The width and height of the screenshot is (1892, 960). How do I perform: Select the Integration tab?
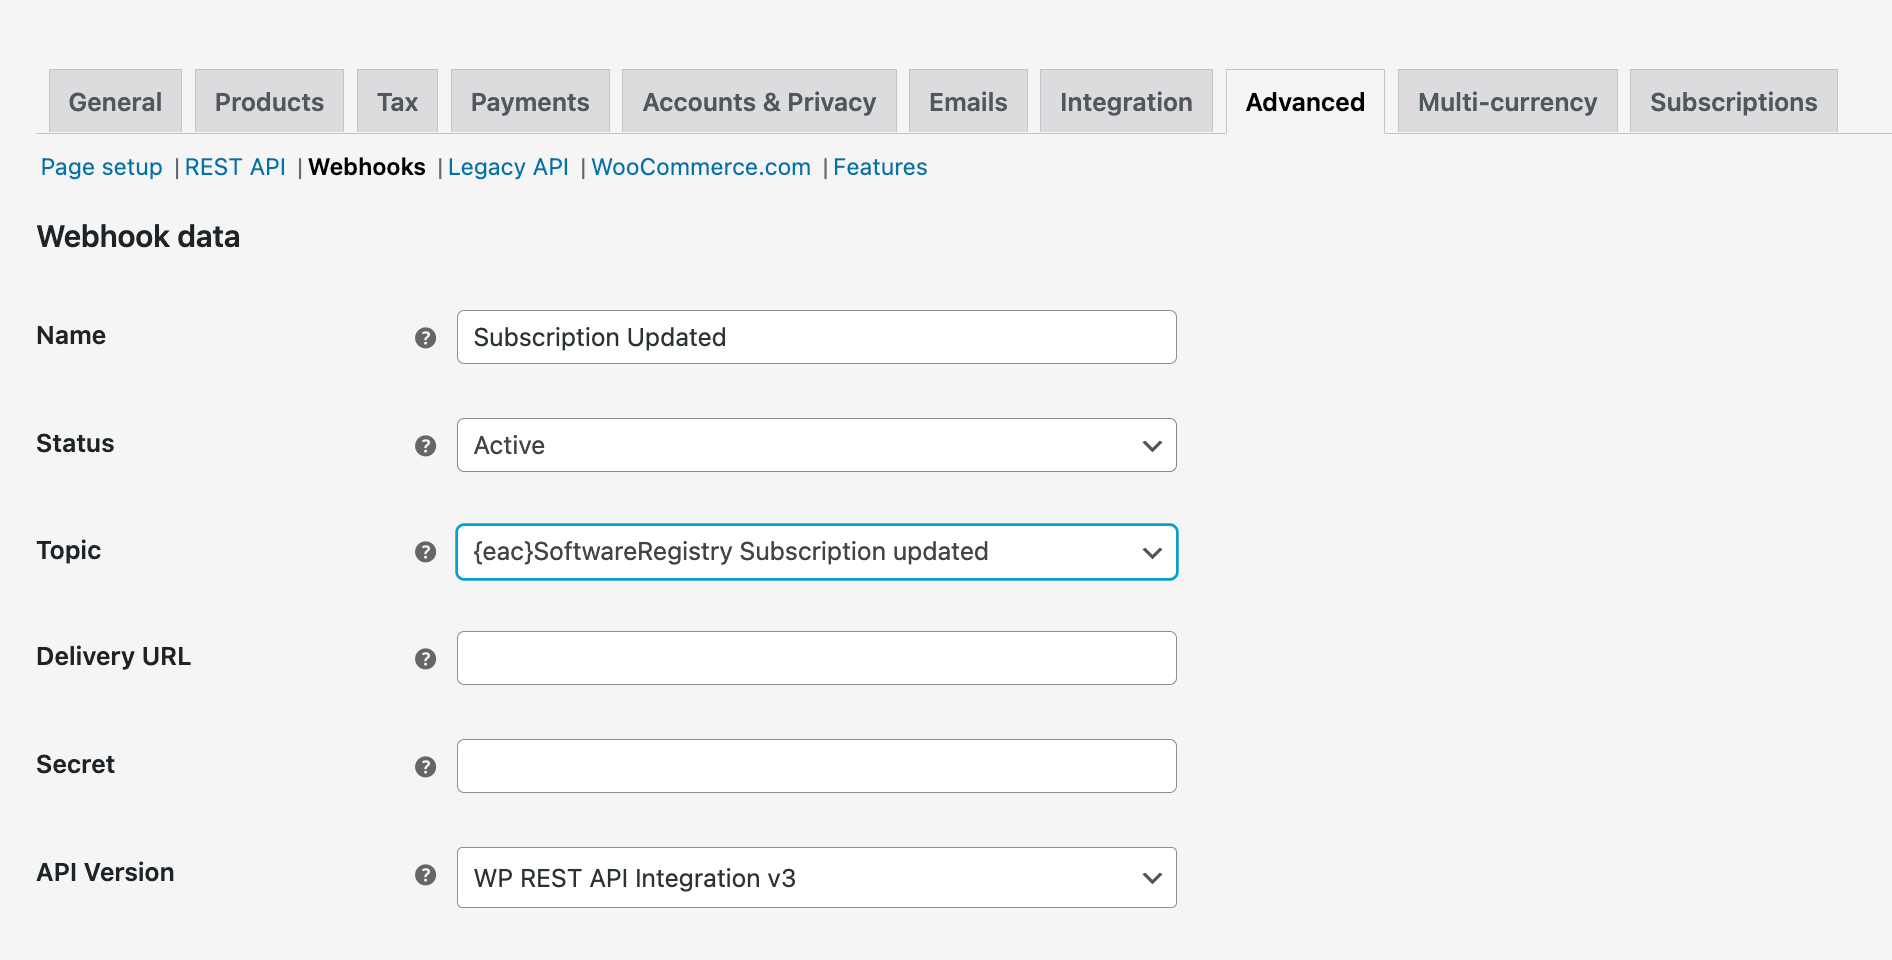pos(1126,101)
